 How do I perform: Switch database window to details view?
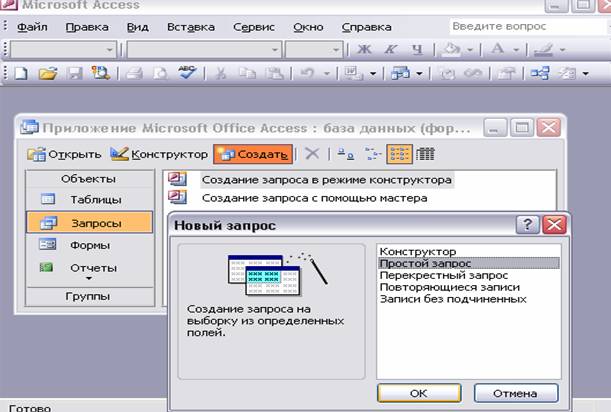pos(425,154)
